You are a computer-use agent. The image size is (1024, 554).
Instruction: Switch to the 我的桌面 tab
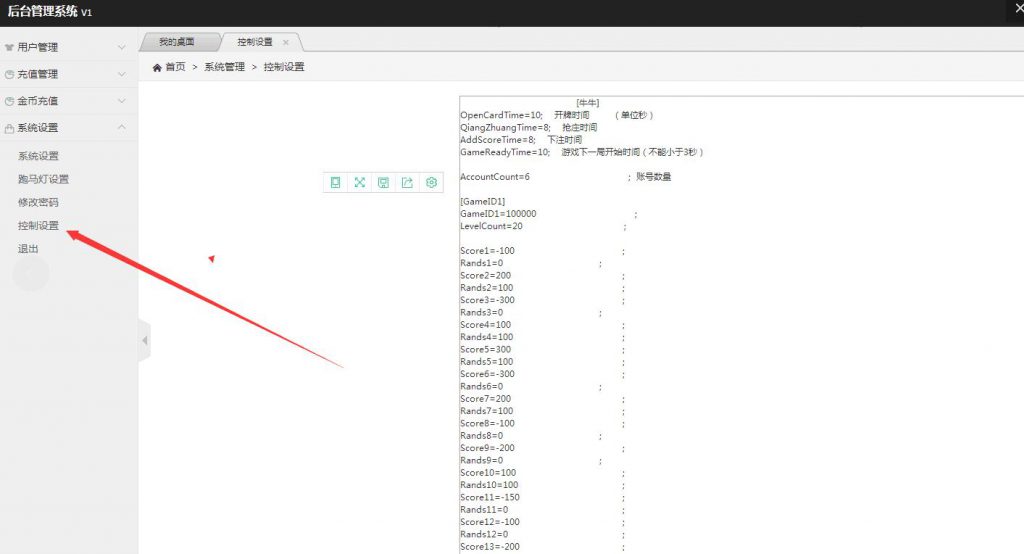[176, 42]
